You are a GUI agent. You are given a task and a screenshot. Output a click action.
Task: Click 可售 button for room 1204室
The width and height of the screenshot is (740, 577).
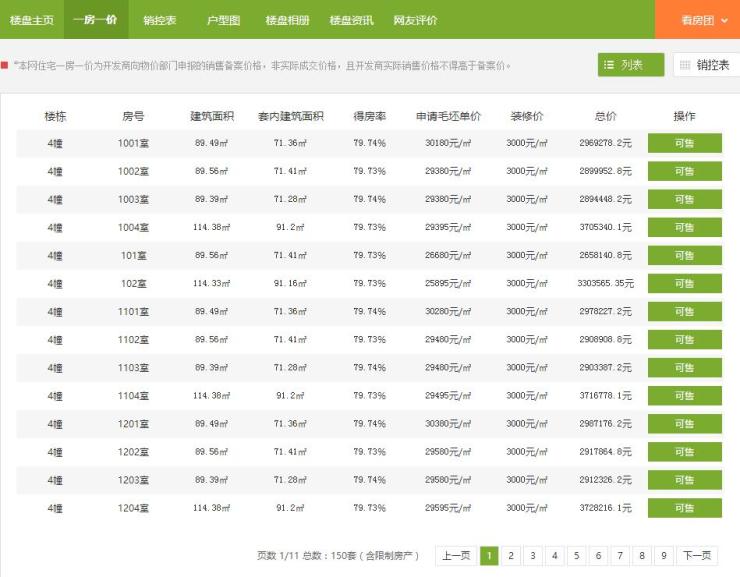click(684, 508)
